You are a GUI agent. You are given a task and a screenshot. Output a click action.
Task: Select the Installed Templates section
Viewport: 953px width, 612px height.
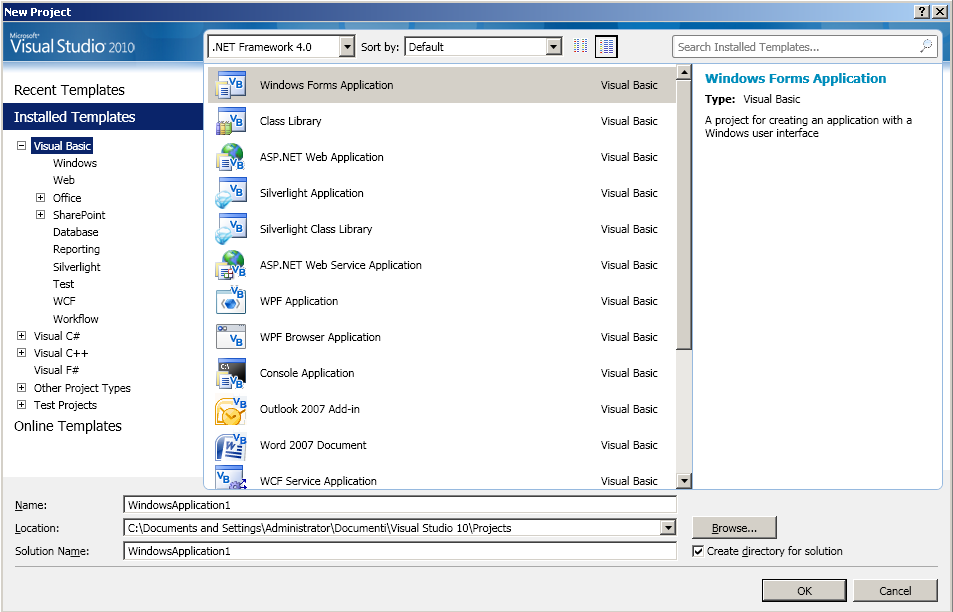103,117
